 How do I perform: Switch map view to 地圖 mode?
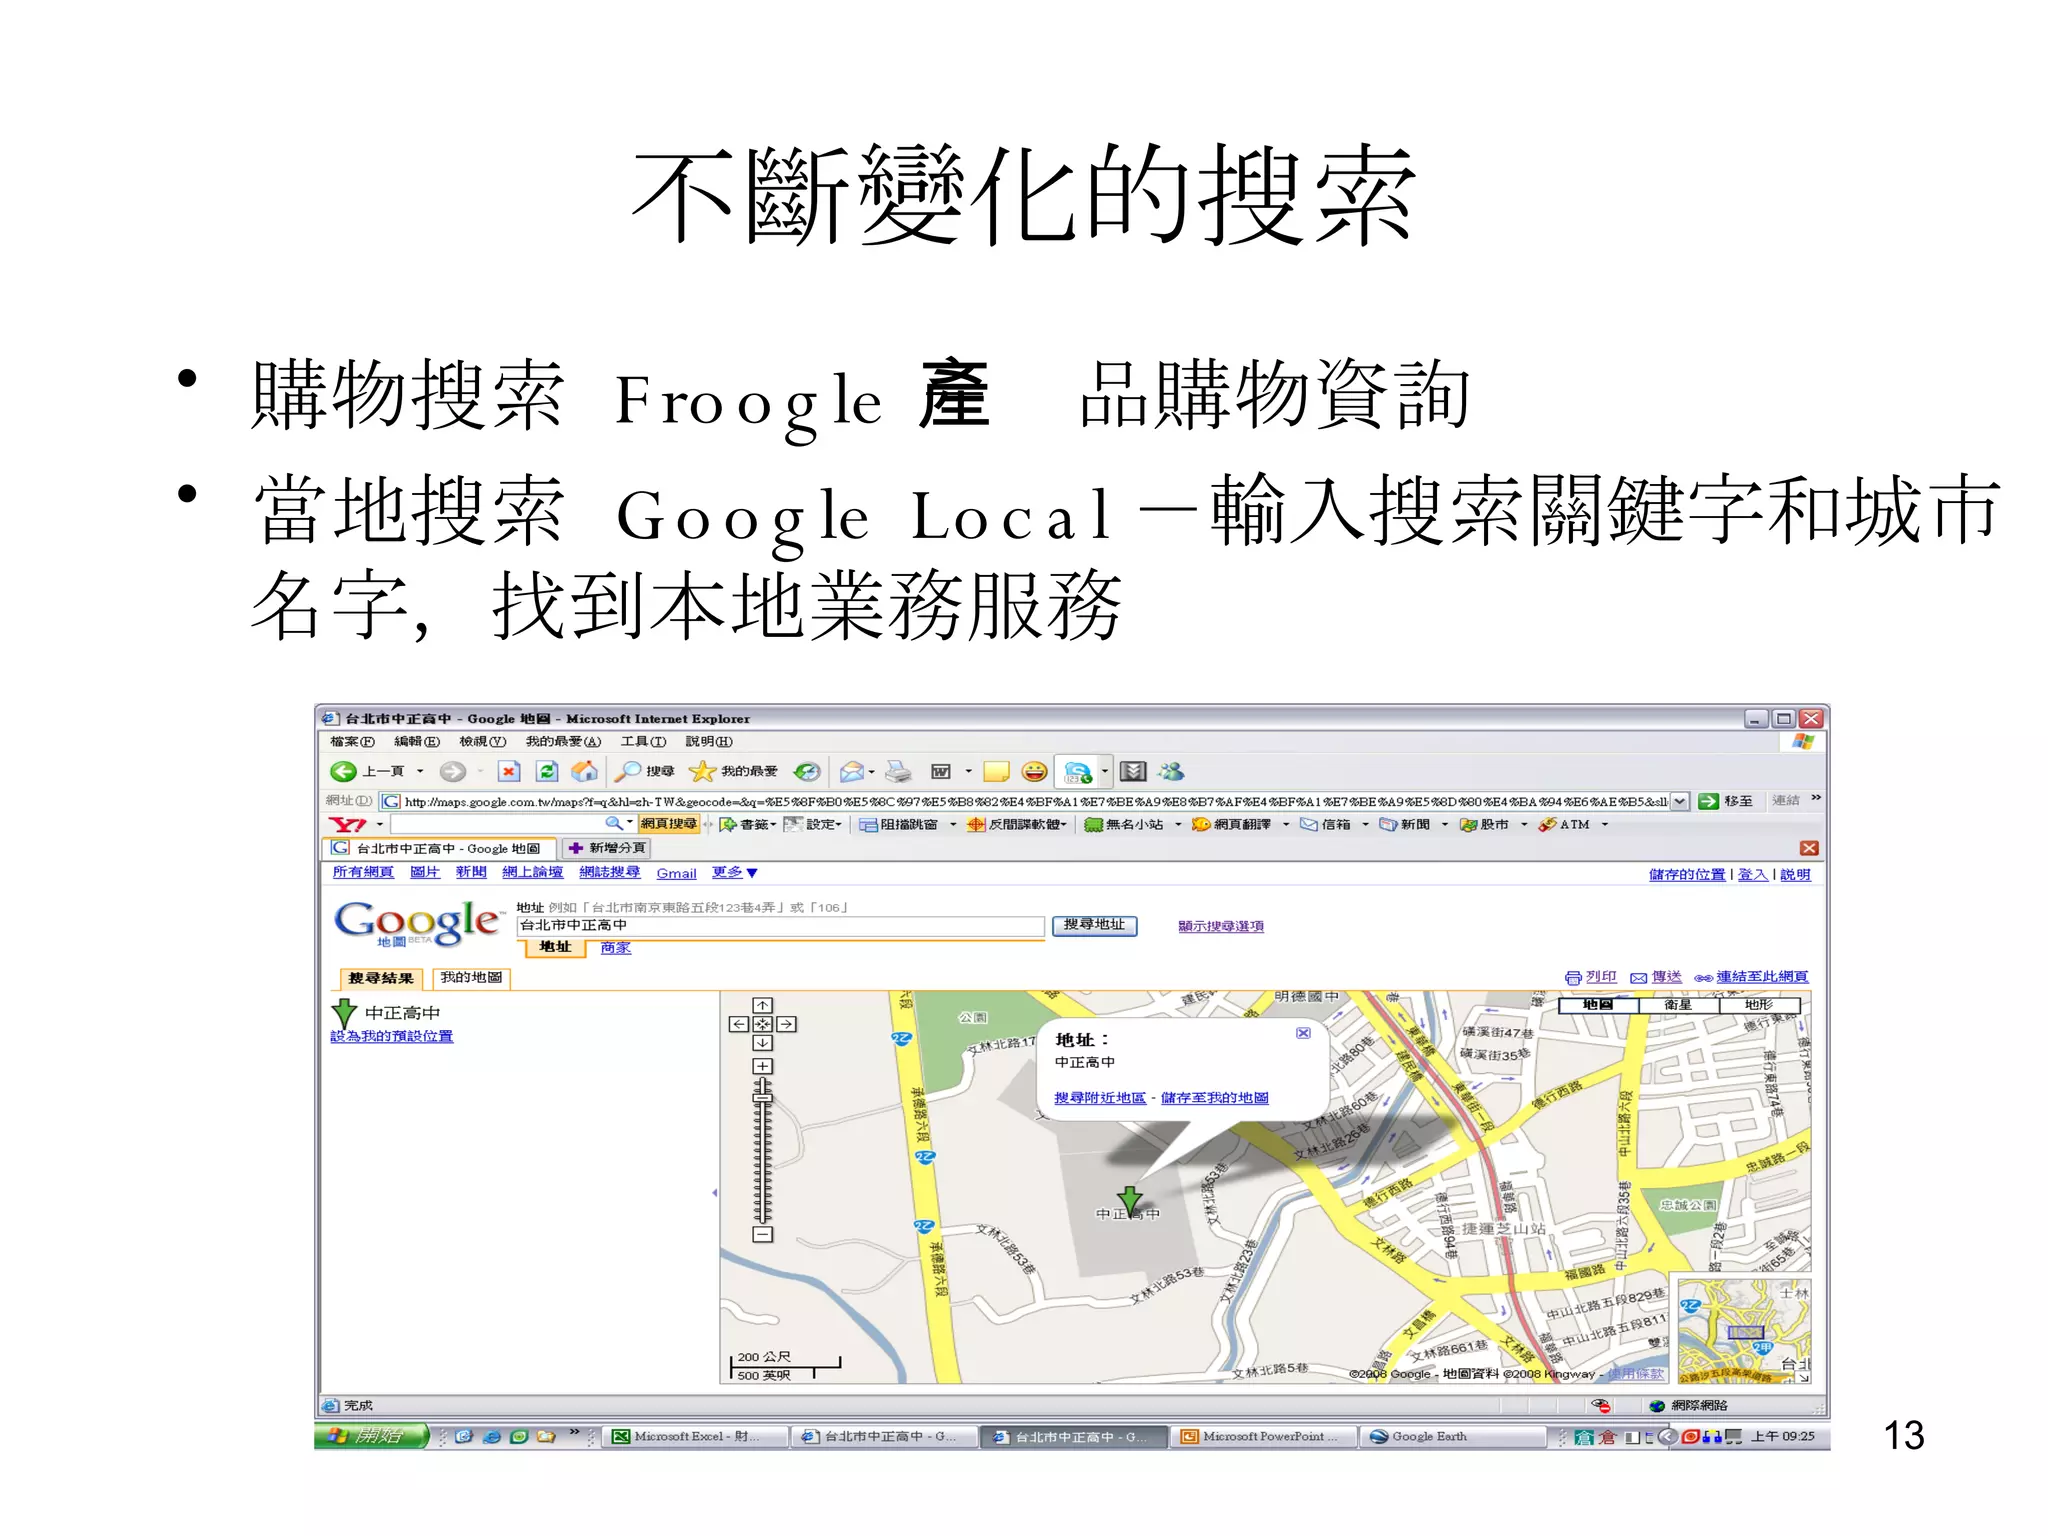point(1598,1005)
